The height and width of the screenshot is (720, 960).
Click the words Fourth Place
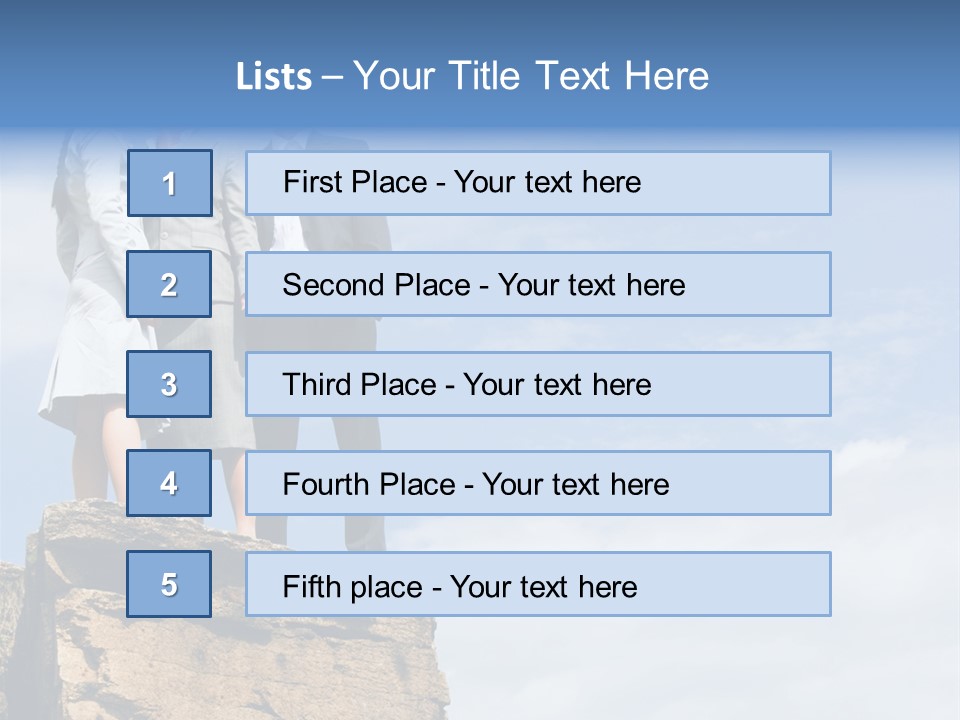369,484
